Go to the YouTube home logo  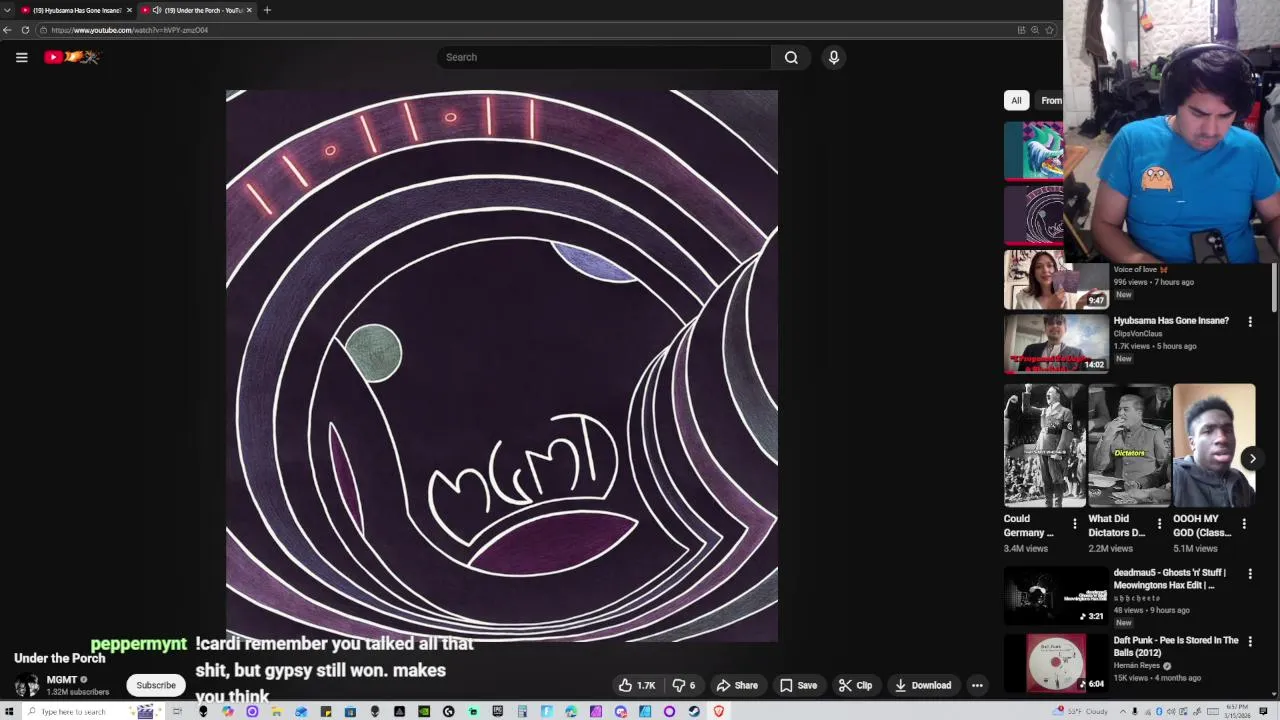click(72, 57)
